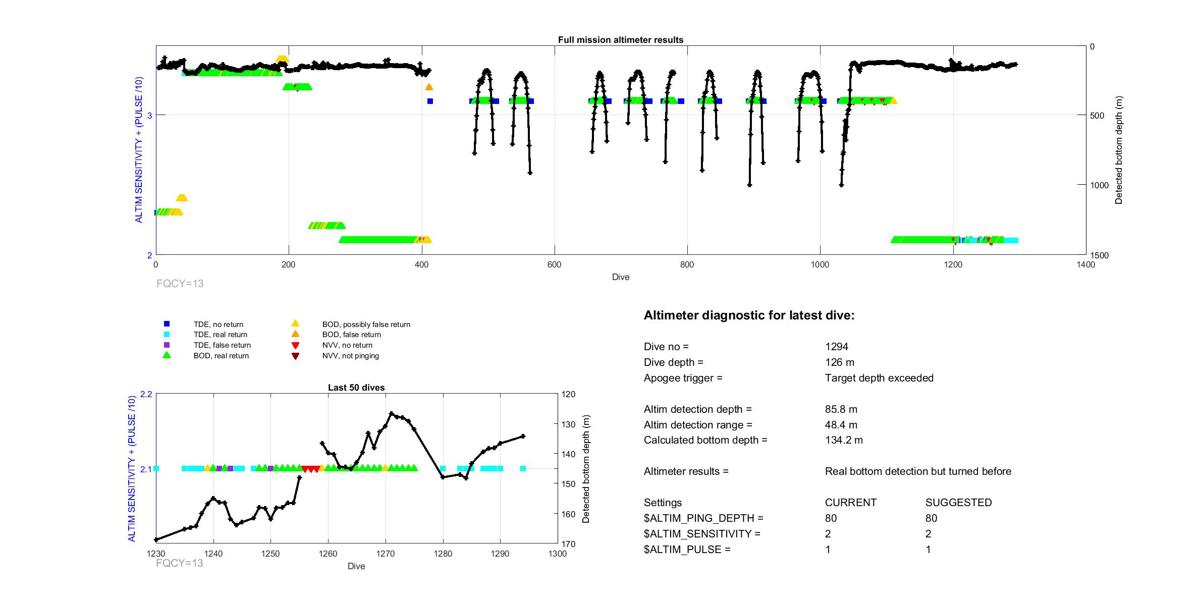The image size is (1200, 611).
Task: Click the CURRENT column header in Settings
Action: pyautogui.click(x=850, y=502)
